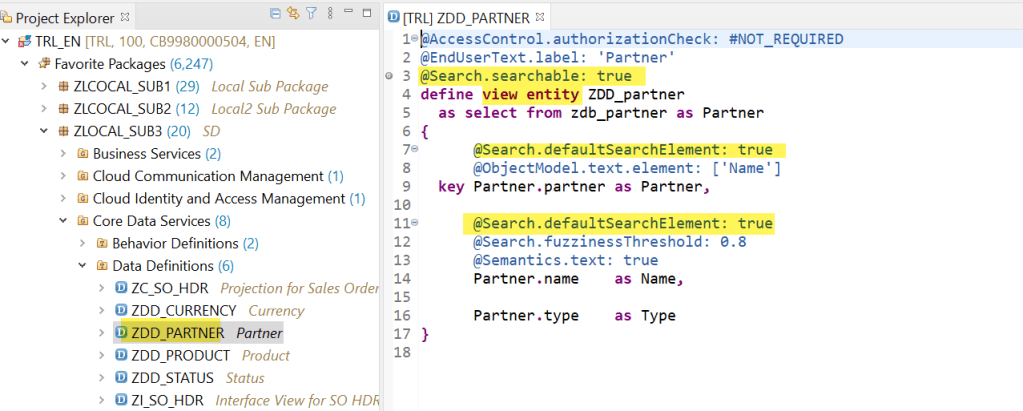This screenshot has width=1023, height=411.
Task: Click the Collapse All icon in Project Explorer
Action: 276,13
